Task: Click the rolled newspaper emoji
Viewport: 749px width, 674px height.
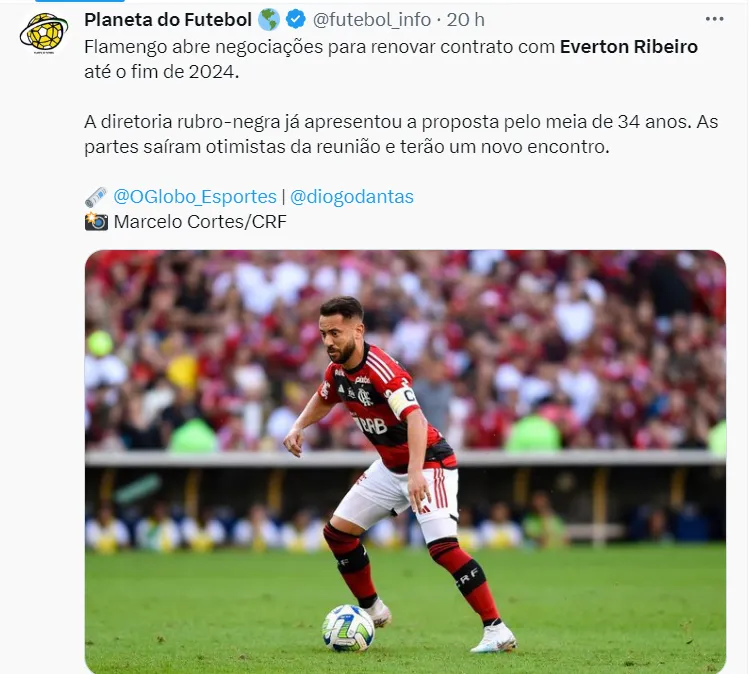Action: pos(96,197)
